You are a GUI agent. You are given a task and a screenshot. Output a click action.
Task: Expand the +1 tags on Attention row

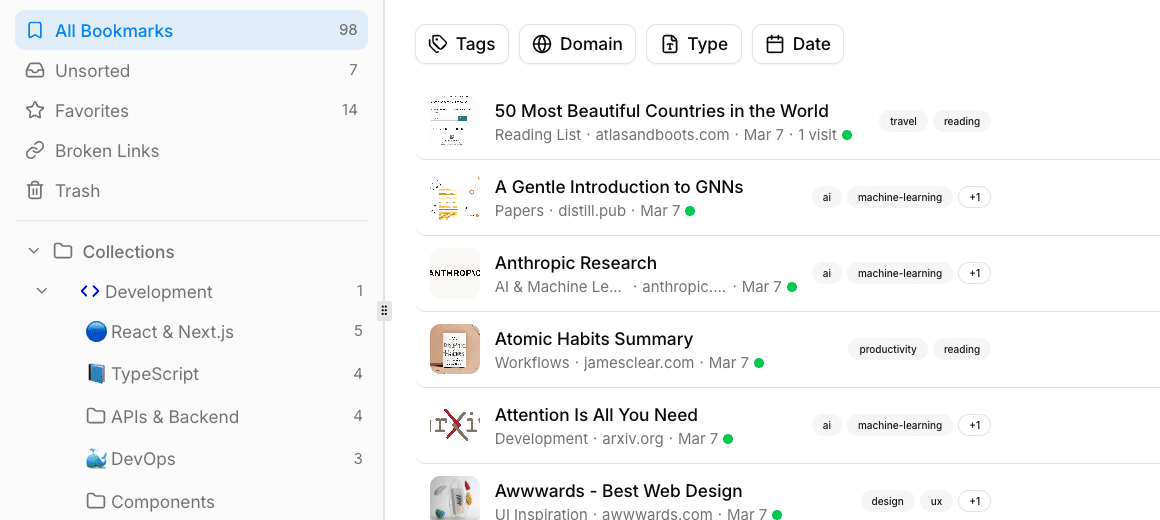[x=974, y=425]
